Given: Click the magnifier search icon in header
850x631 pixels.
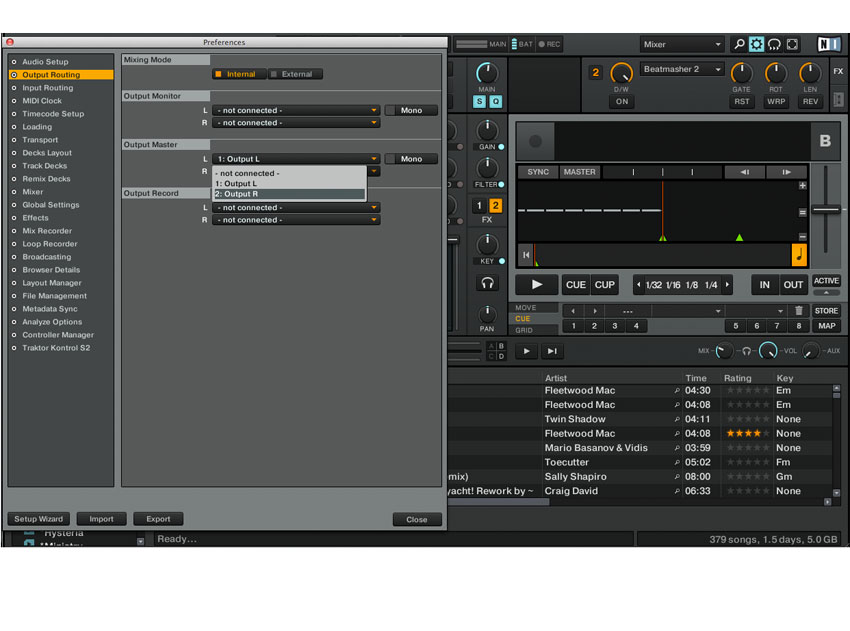Looking at the screenshot, I should point(738,44).
